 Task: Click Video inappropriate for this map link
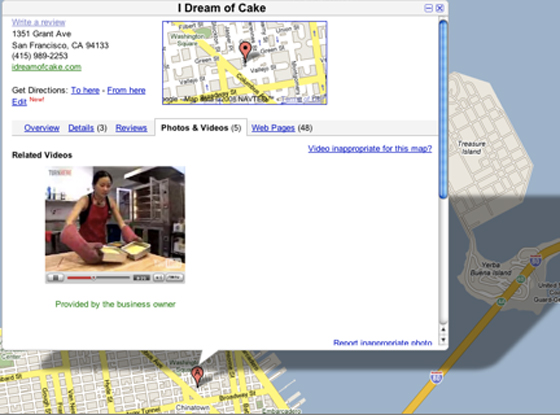click(x=370, y=149)
